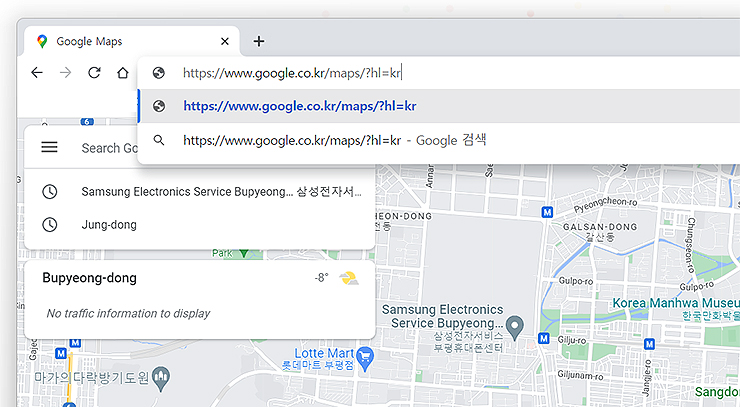Click the clock icon beside Jung-dong
The image size is (740, 407).
point(50,225)
